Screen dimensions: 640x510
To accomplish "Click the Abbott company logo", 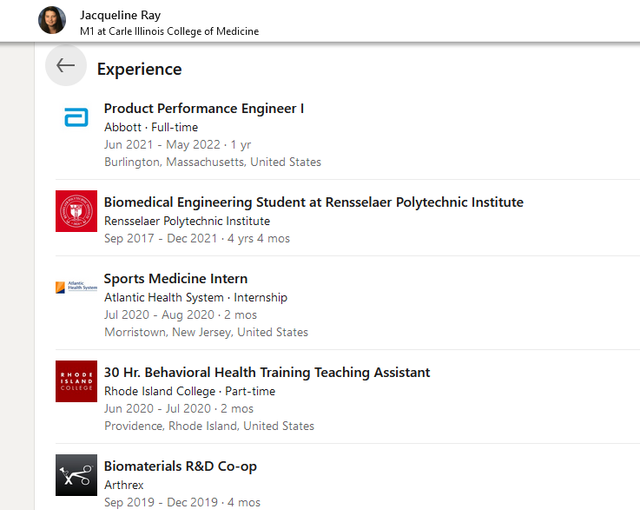I will (x=76, y=118).
